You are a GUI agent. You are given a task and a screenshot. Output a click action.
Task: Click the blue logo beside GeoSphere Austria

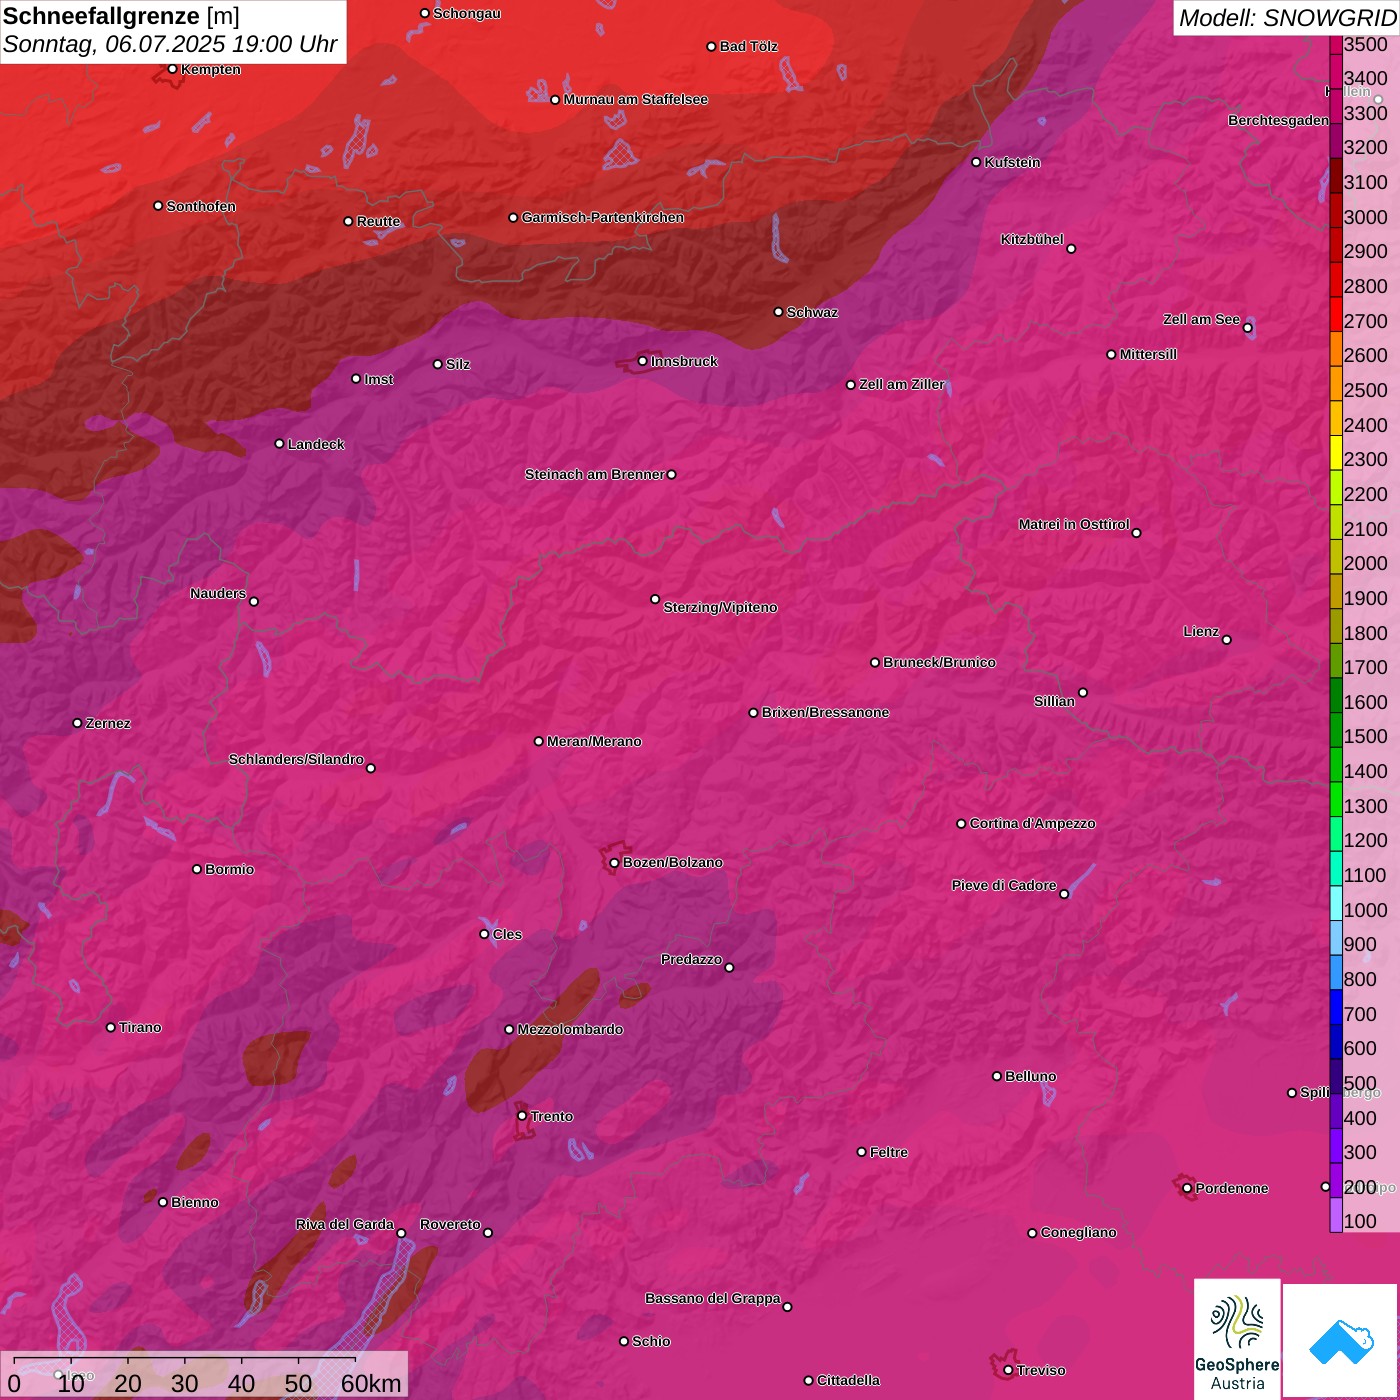pyautogui.click(x=1340, y=1340)
